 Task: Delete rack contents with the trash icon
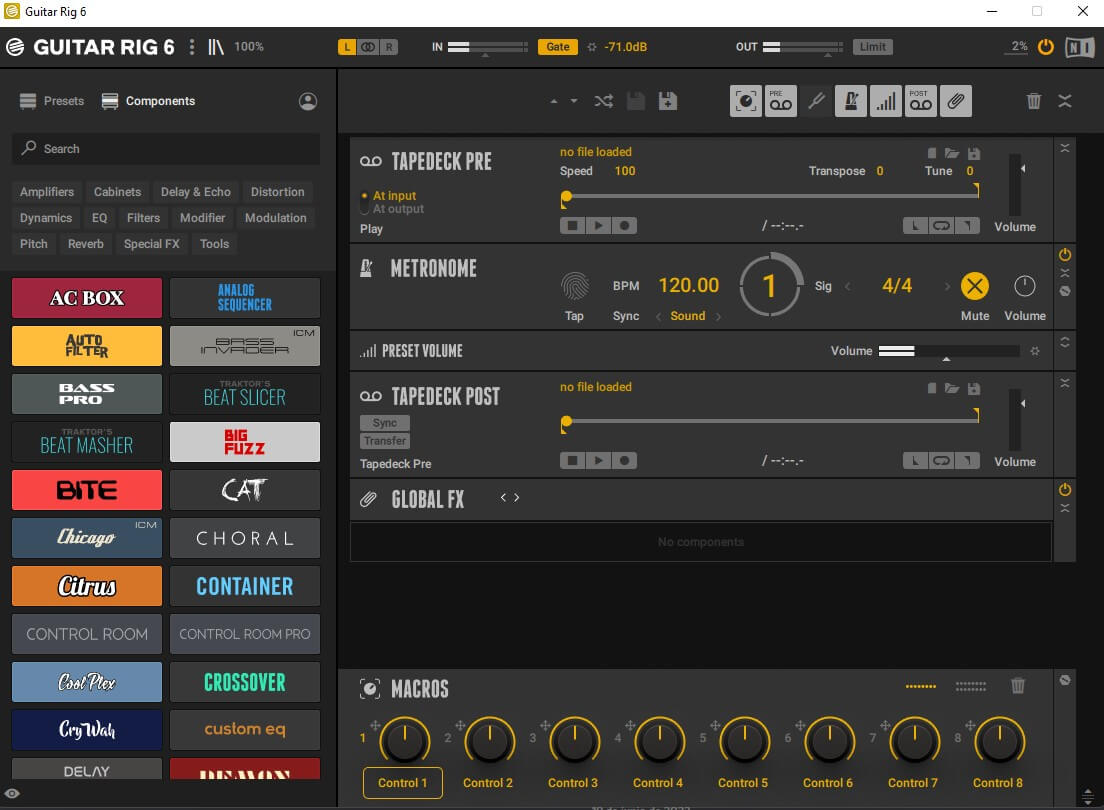pos(1034,101)
